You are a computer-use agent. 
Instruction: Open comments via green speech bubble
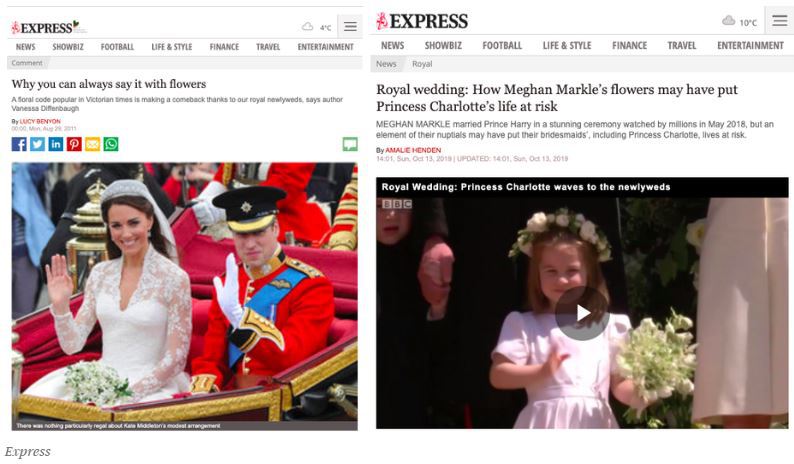[350, 144]
